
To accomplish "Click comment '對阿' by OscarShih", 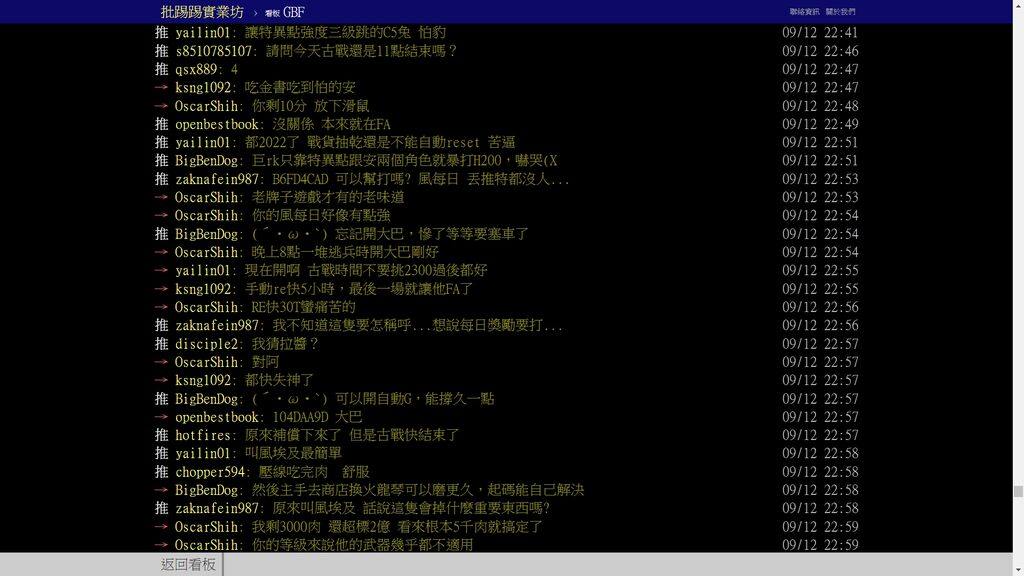I will pyautogui.click(x=265, y=362).
